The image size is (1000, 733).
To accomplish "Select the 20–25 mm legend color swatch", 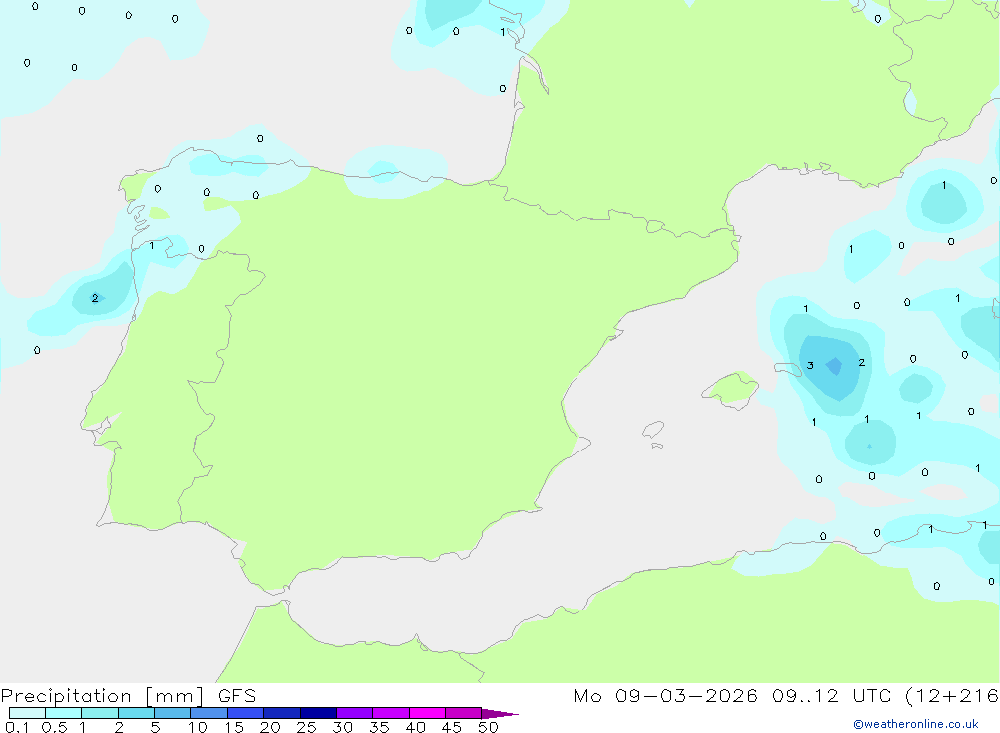I will click(x=282, y=713).
